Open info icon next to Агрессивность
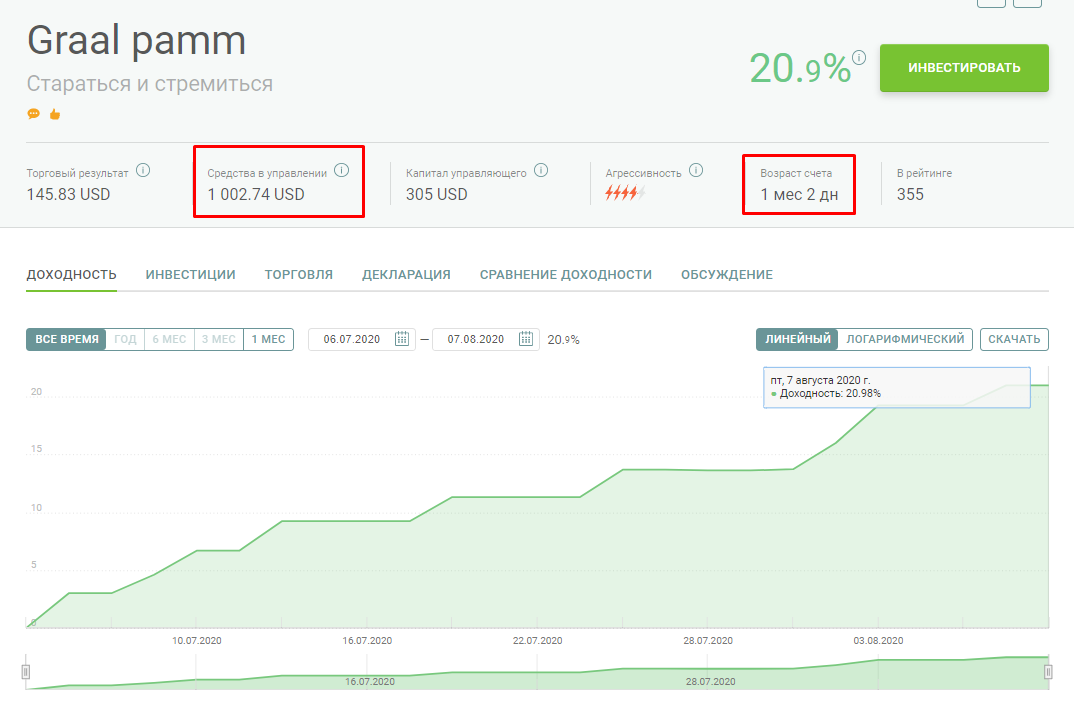The image size is (1074, 712). [696, 171]
